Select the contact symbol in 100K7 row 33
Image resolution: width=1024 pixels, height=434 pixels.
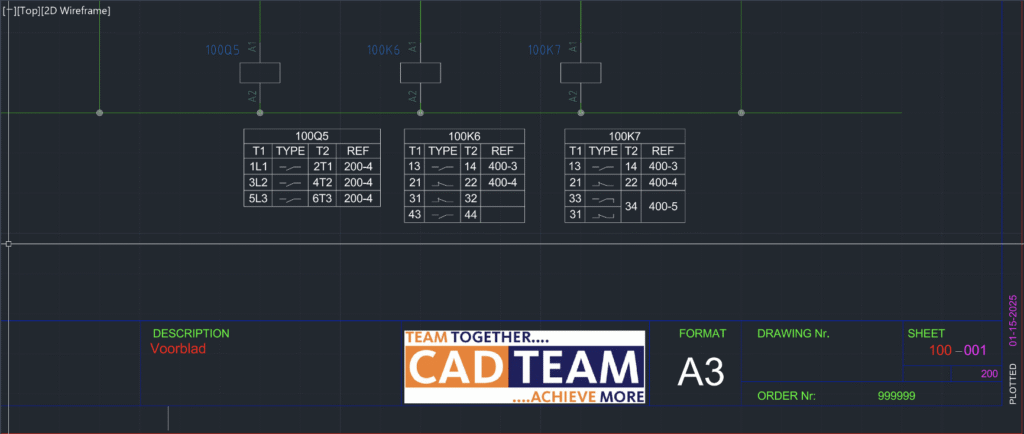tap(603, 198)
